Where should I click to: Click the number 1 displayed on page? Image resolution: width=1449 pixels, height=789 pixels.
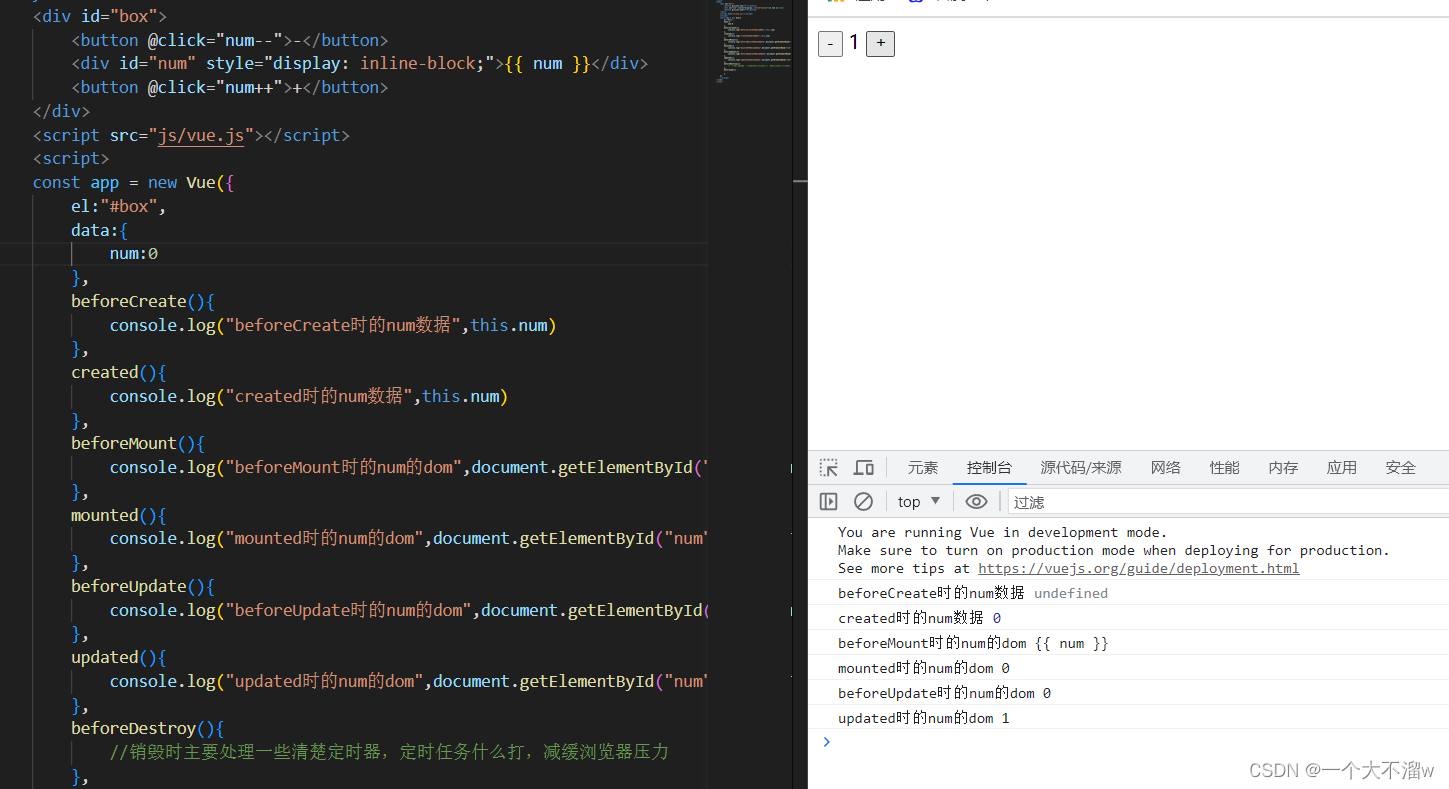point(854,43)
